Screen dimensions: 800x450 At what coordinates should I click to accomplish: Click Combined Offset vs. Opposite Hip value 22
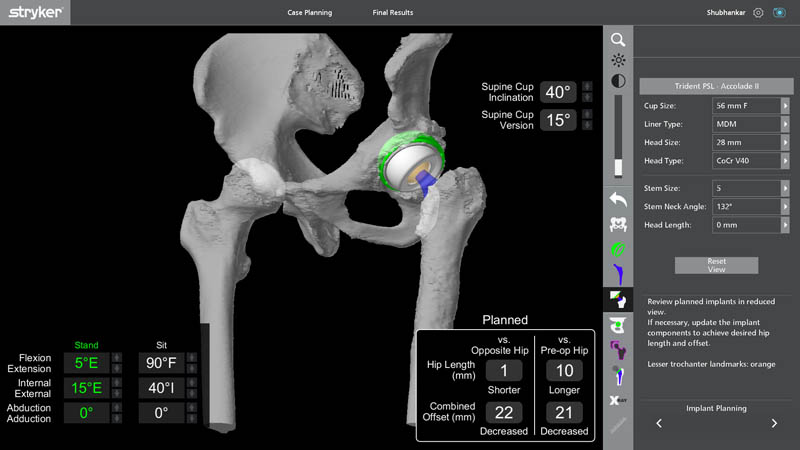(x=504, y=412)
